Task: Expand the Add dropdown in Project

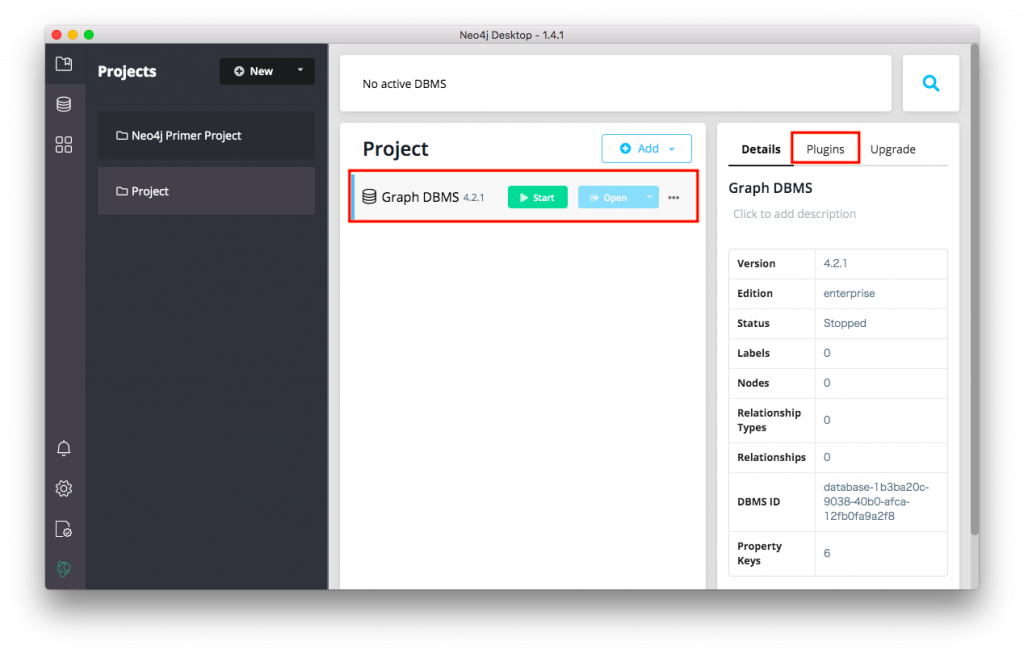Action: (671, 149)
